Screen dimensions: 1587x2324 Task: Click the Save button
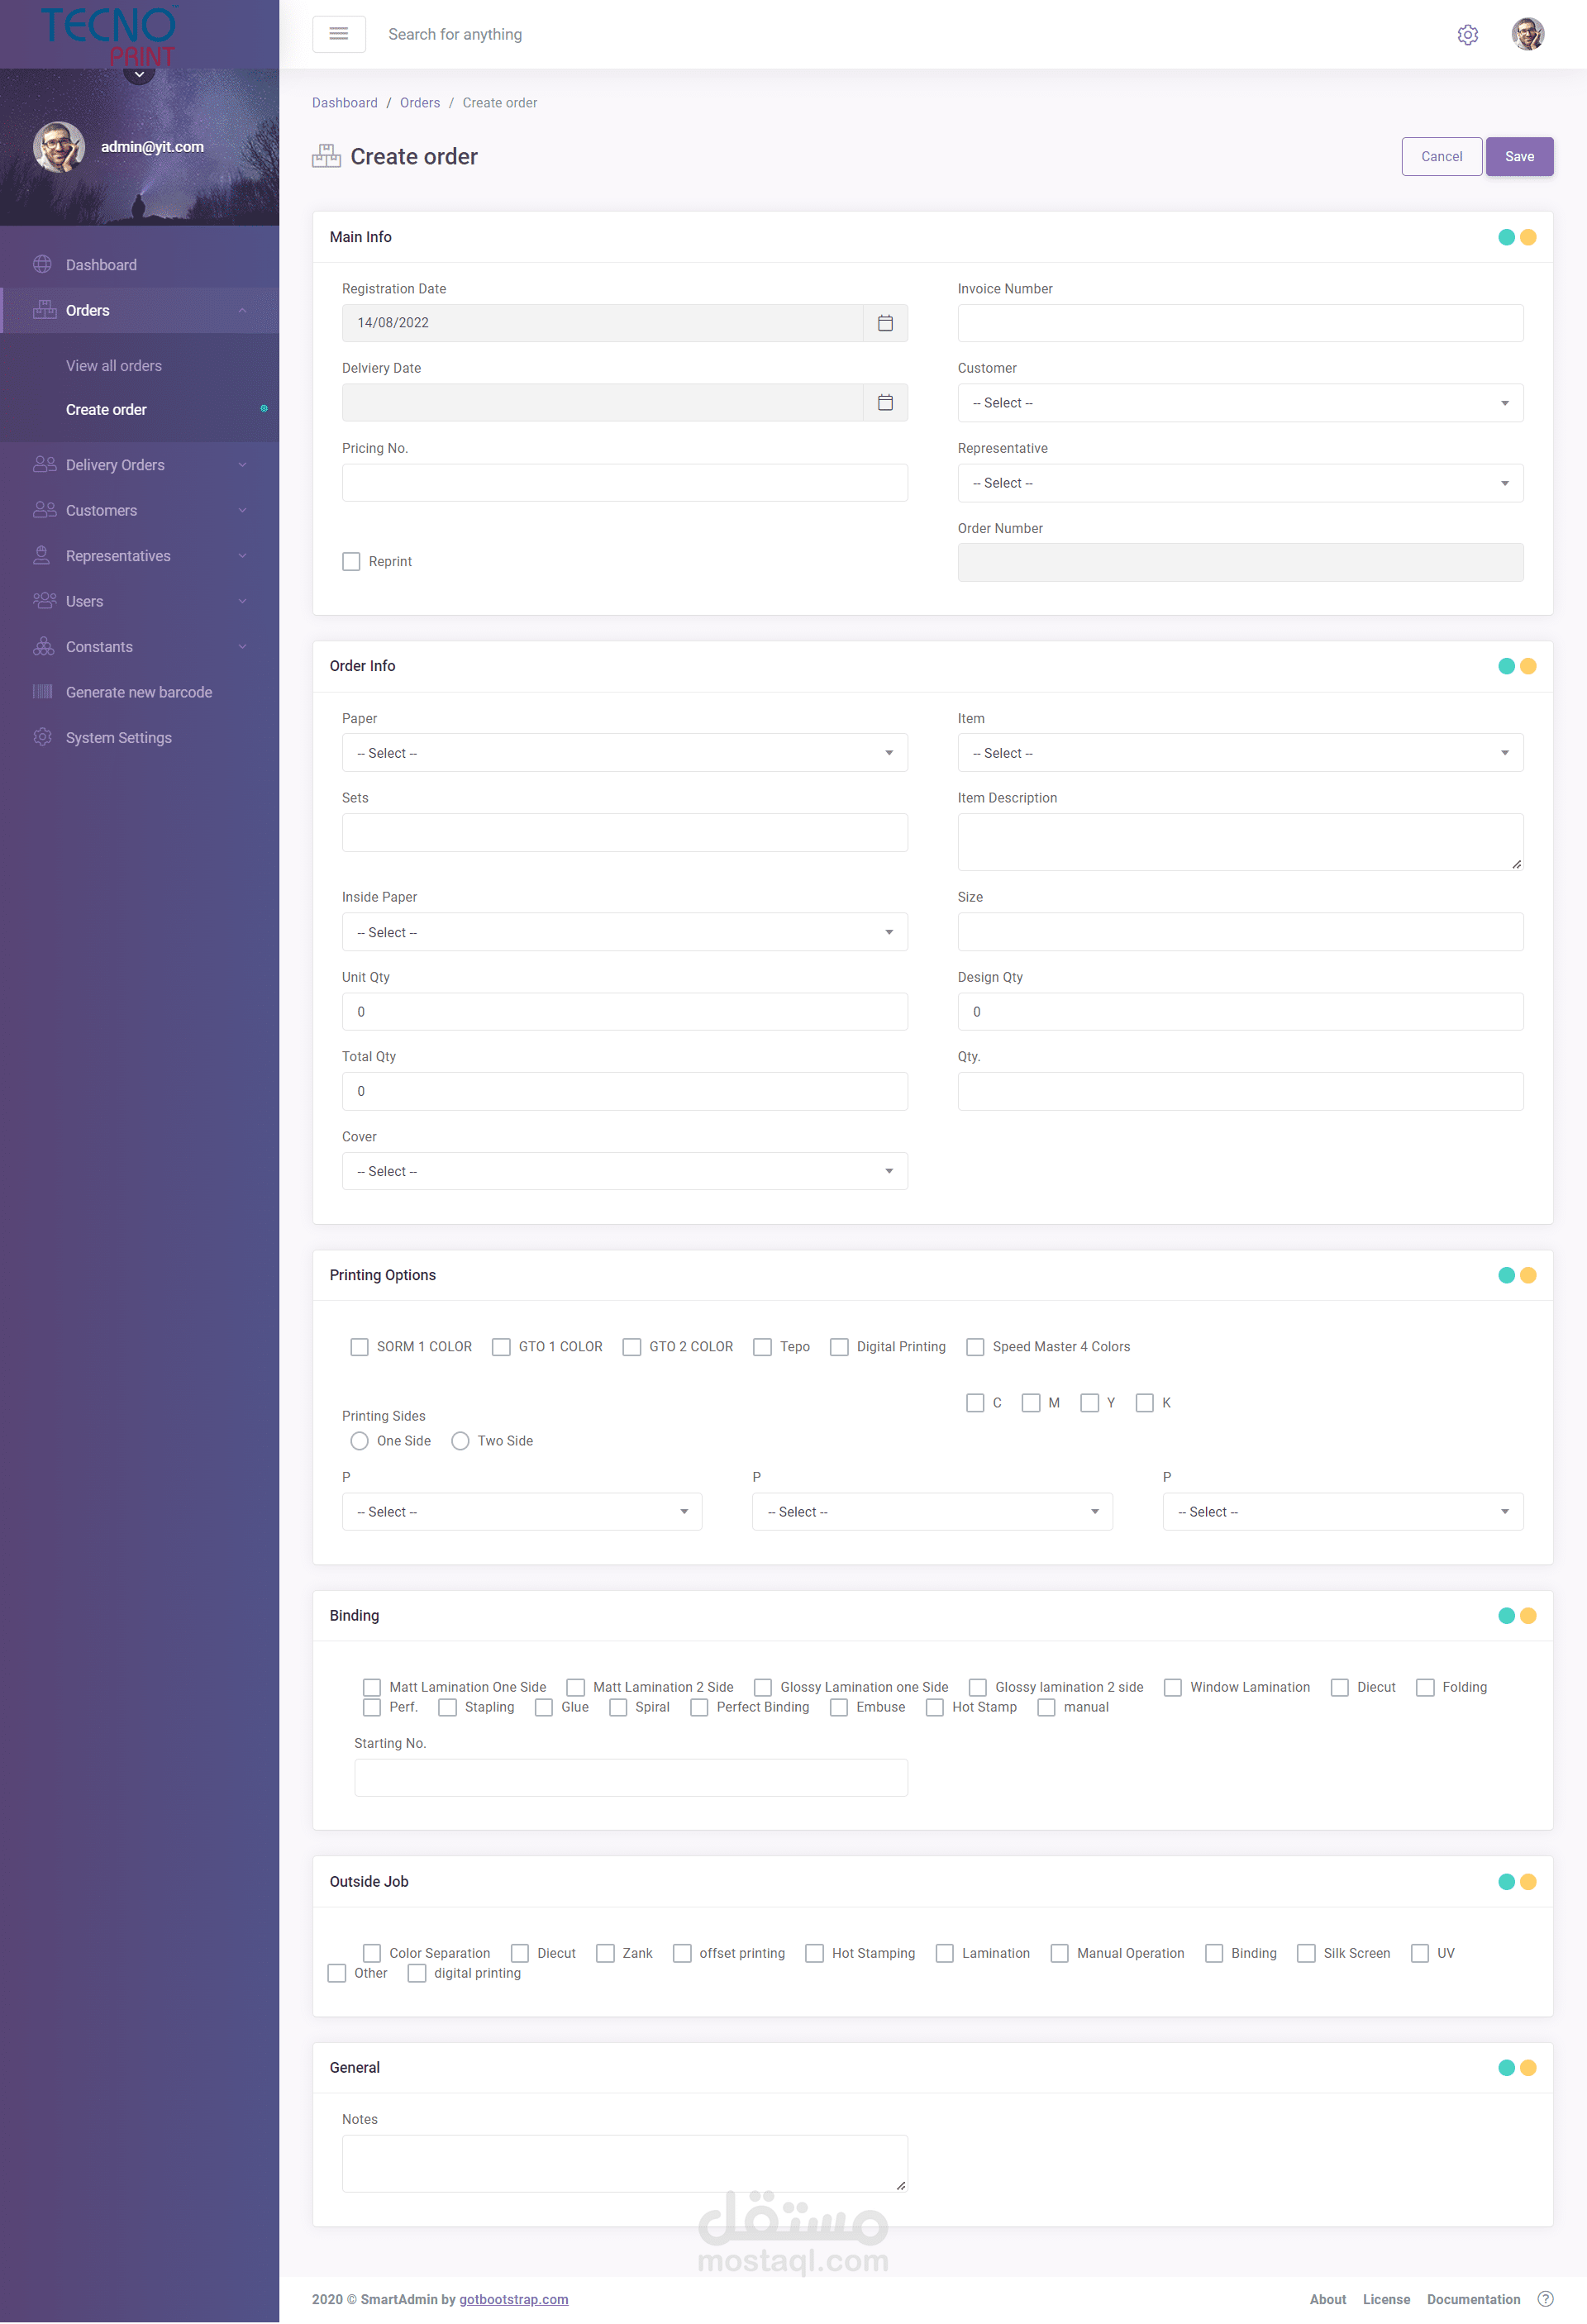pos(1518,157)
